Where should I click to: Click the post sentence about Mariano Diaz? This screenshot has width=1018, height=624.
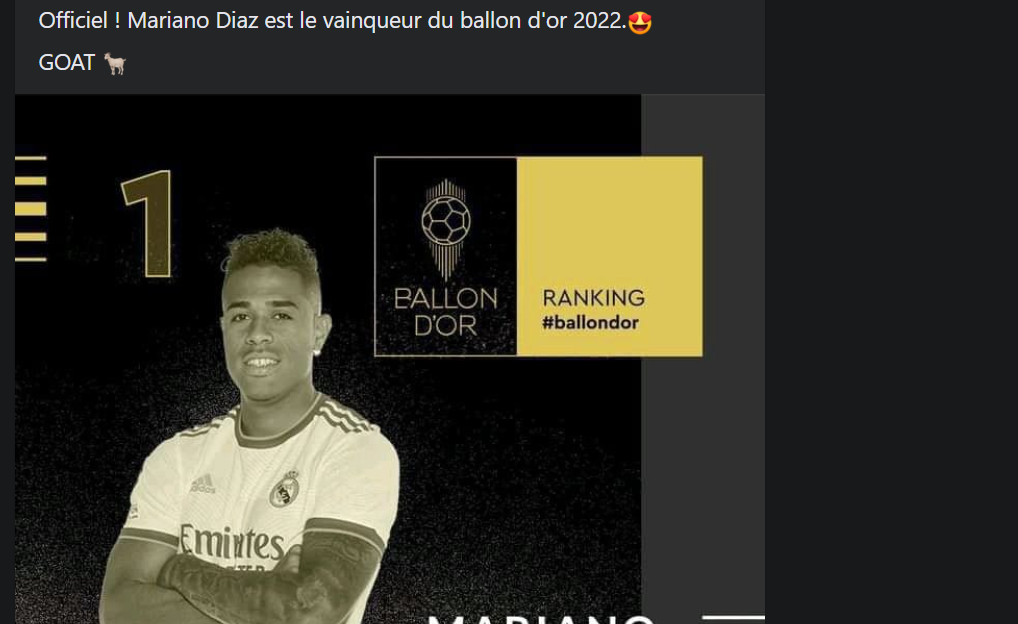coord(332,21)
